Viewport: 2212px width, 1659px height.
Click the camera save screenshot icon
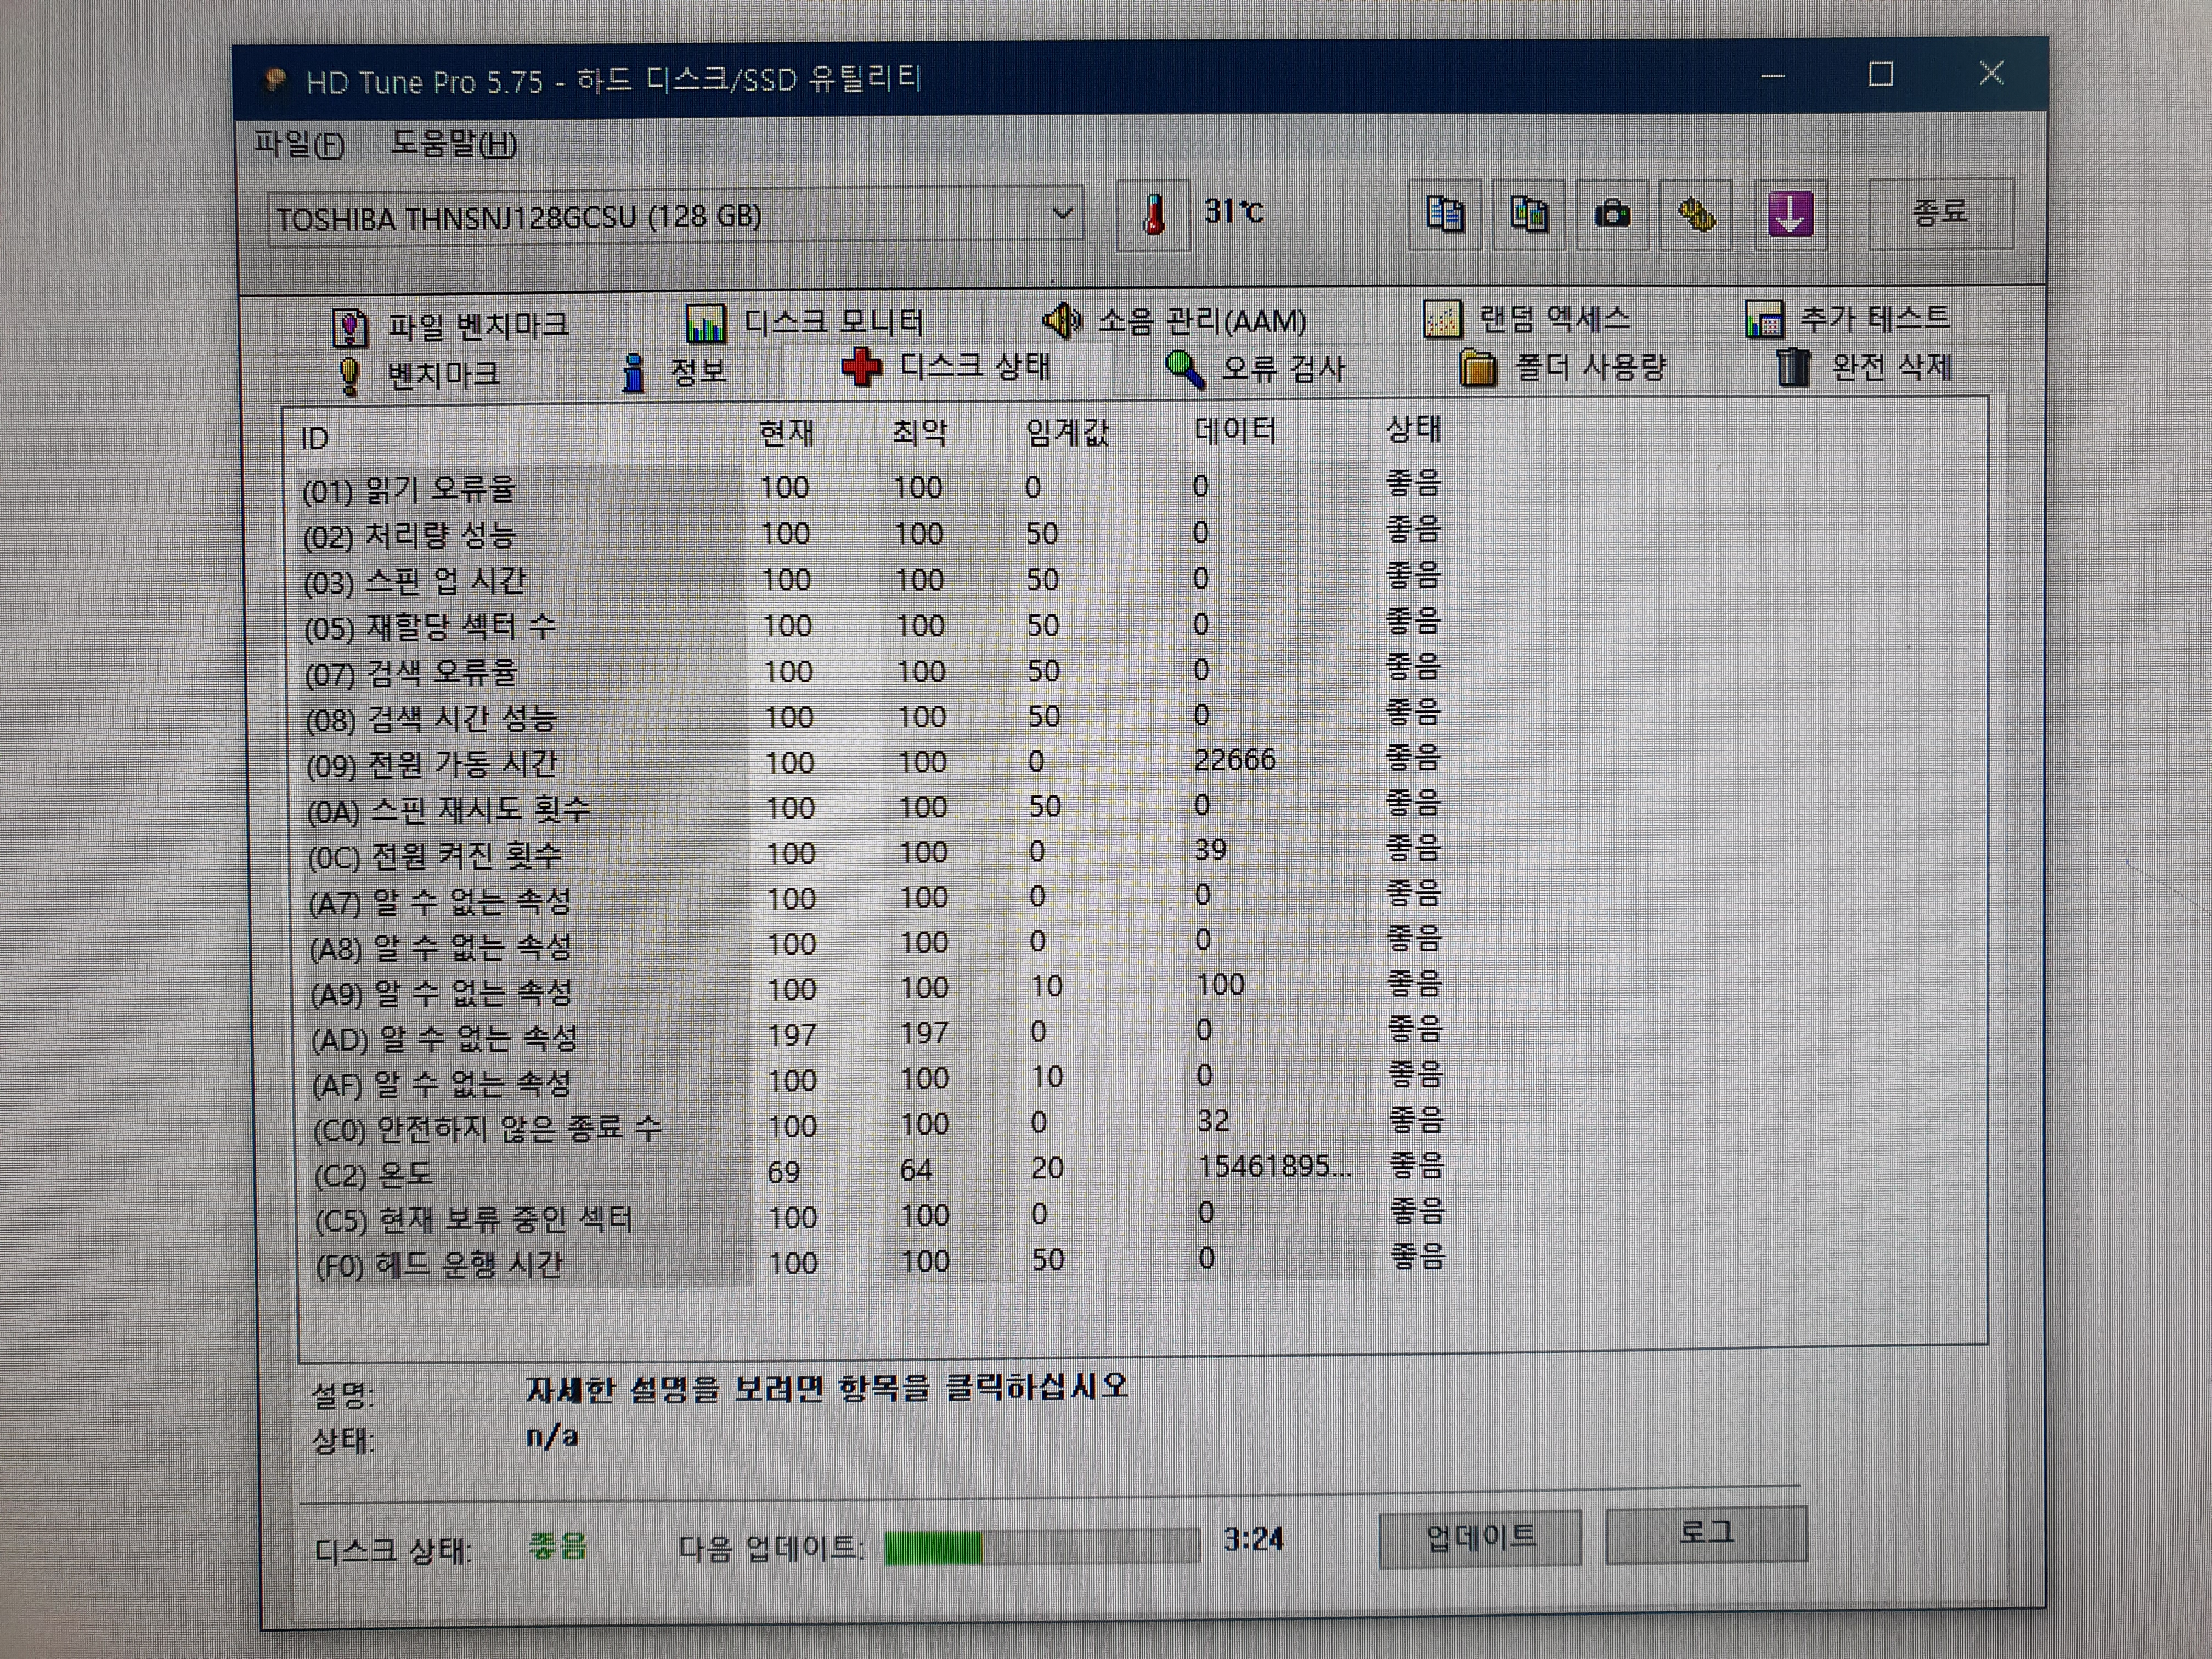coord(1611,214)
